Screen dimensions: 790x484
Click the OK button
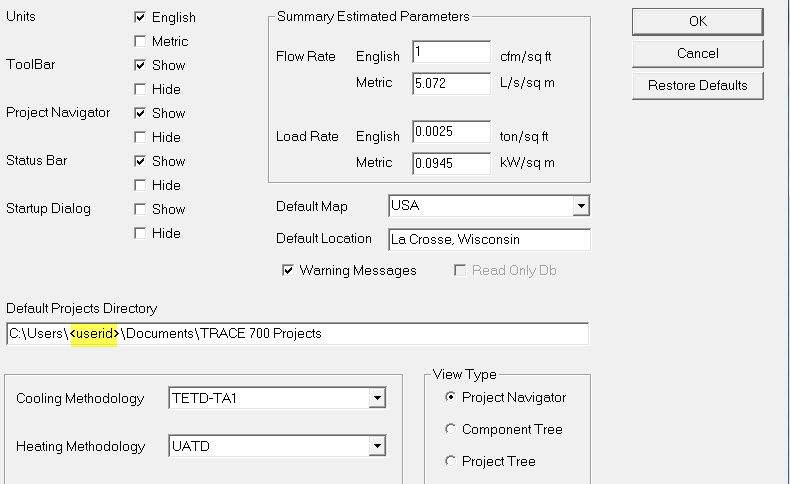(697, 21)
